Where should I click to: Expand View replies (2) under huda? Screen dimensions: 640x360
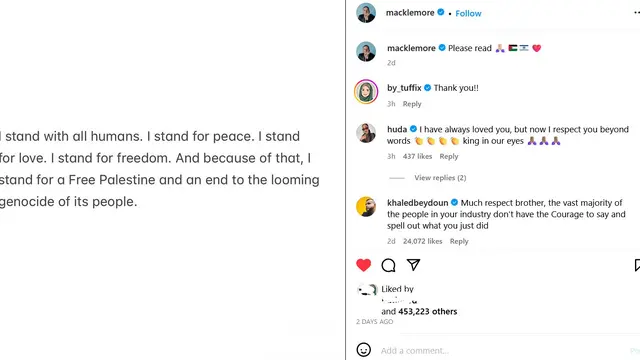coord(440,178)
